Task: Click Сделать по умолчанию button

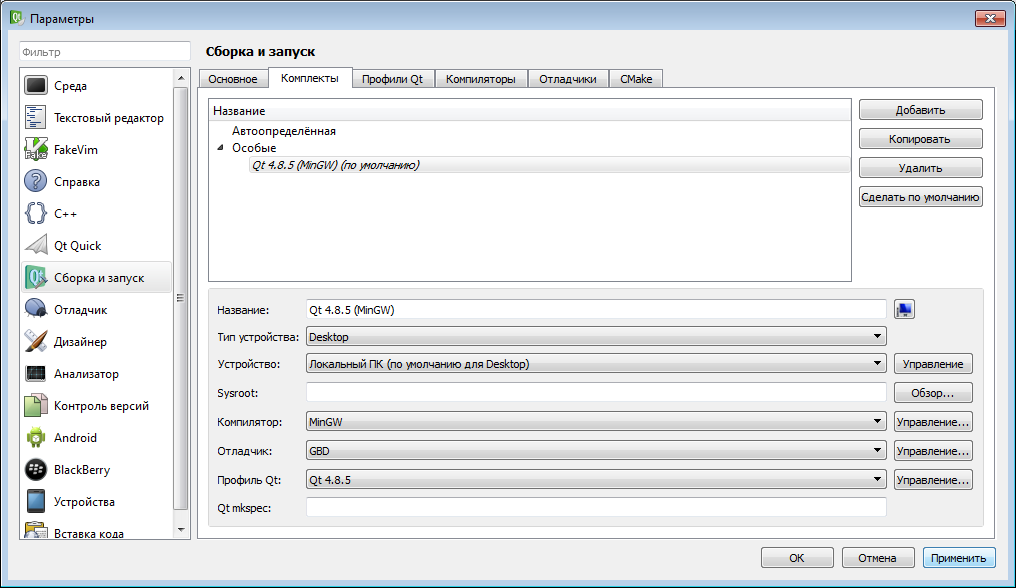Action: 921,197
